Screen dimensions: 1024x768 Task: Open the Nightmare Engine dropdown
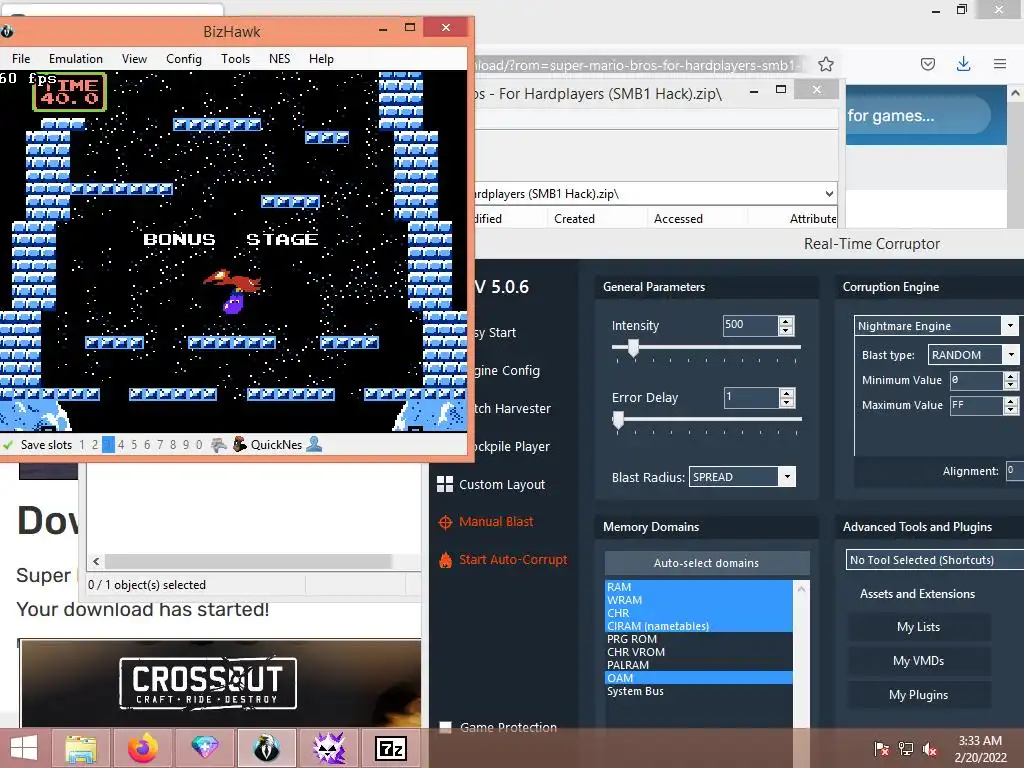[x=1010, y=325]
